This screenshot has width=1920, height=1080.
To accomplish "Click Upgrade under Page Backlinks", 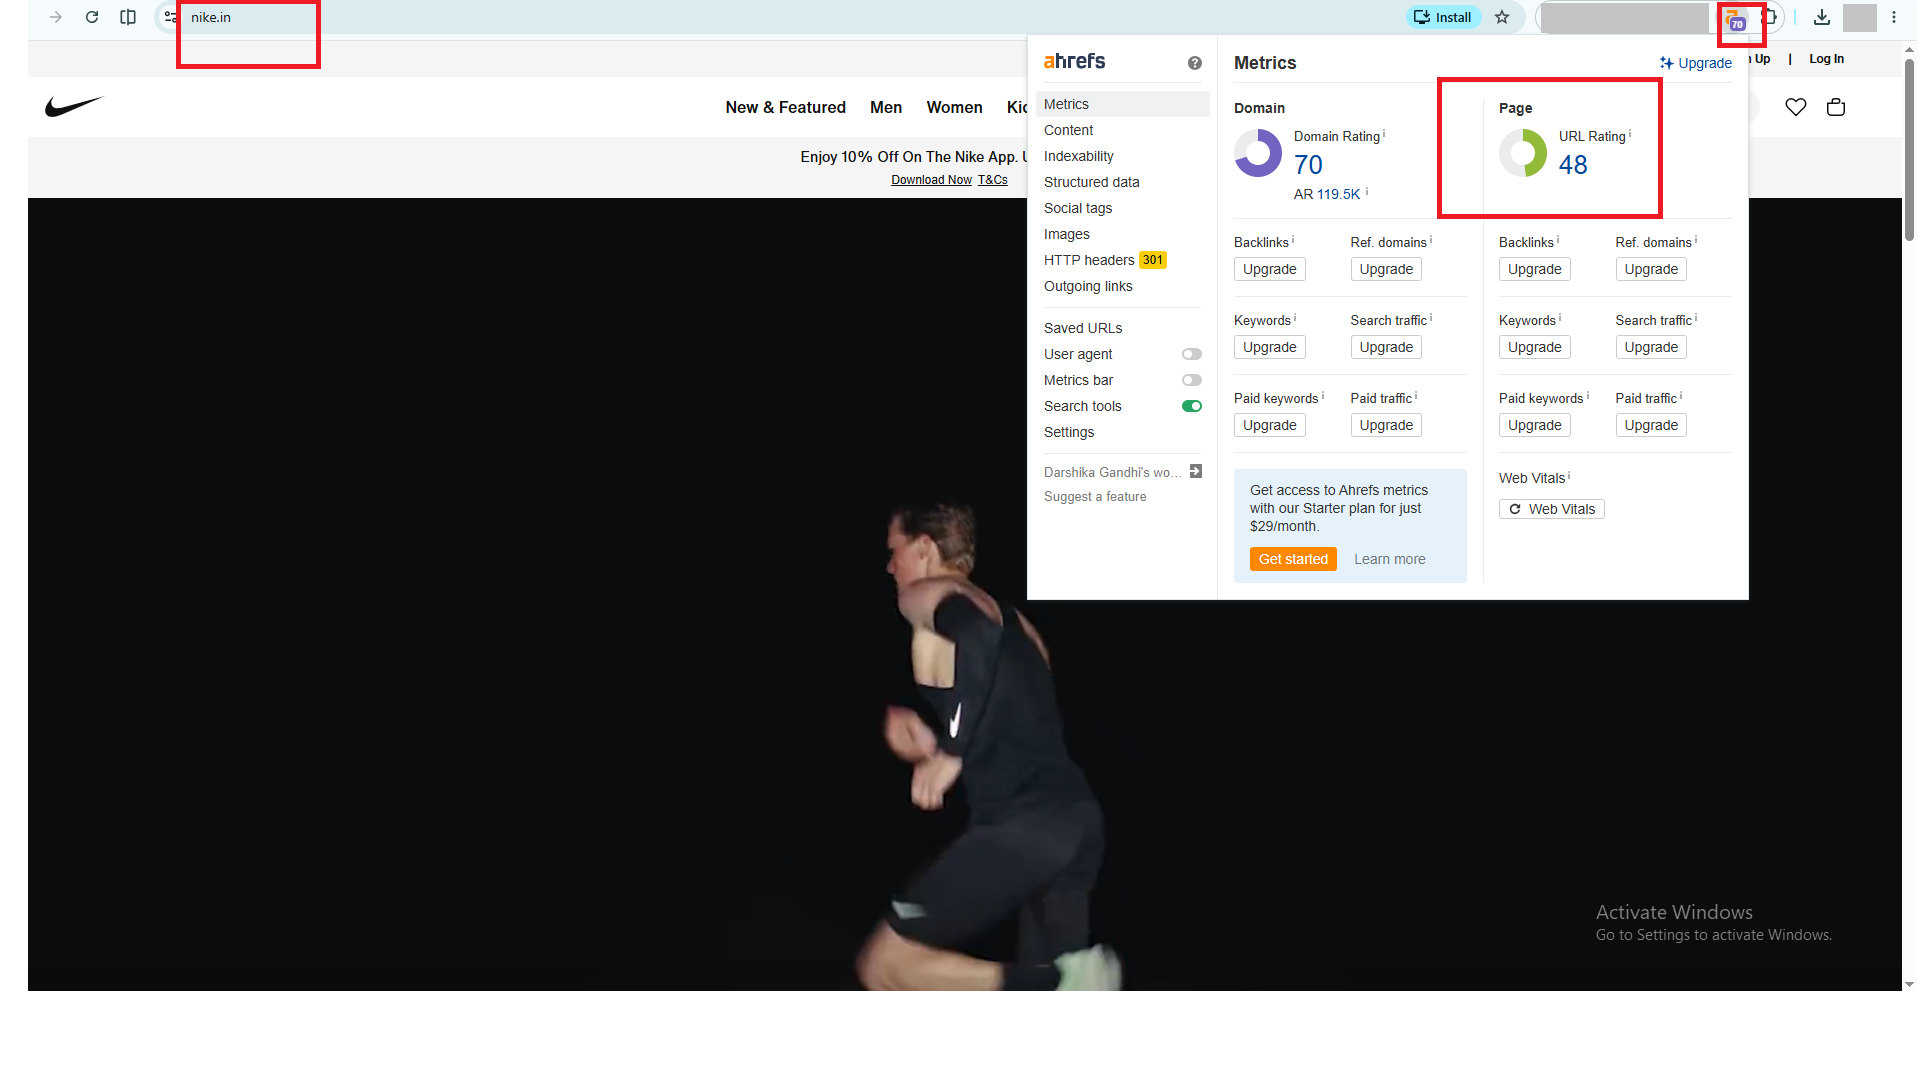I will point(1534,269).
